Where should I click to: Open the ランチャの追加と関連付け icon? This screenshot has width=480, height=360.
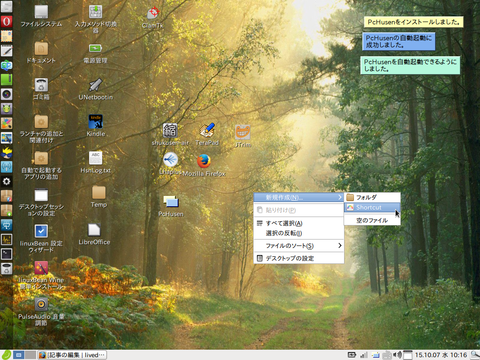coord(41,122)
